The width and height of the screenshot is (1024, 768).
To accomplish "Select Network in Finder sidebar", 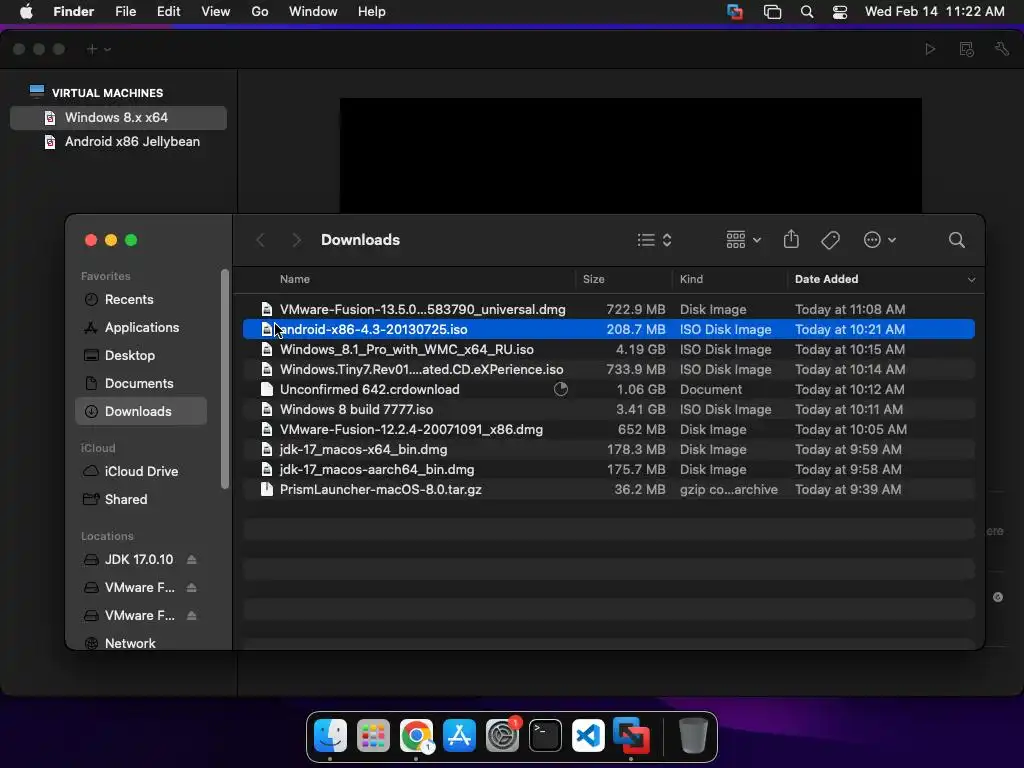I will 140,643.
